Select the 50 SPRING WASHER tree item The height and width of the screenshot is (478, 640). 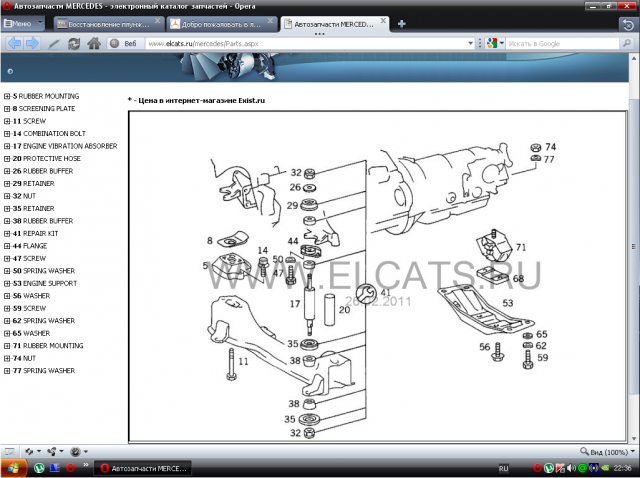coord(44,271)
